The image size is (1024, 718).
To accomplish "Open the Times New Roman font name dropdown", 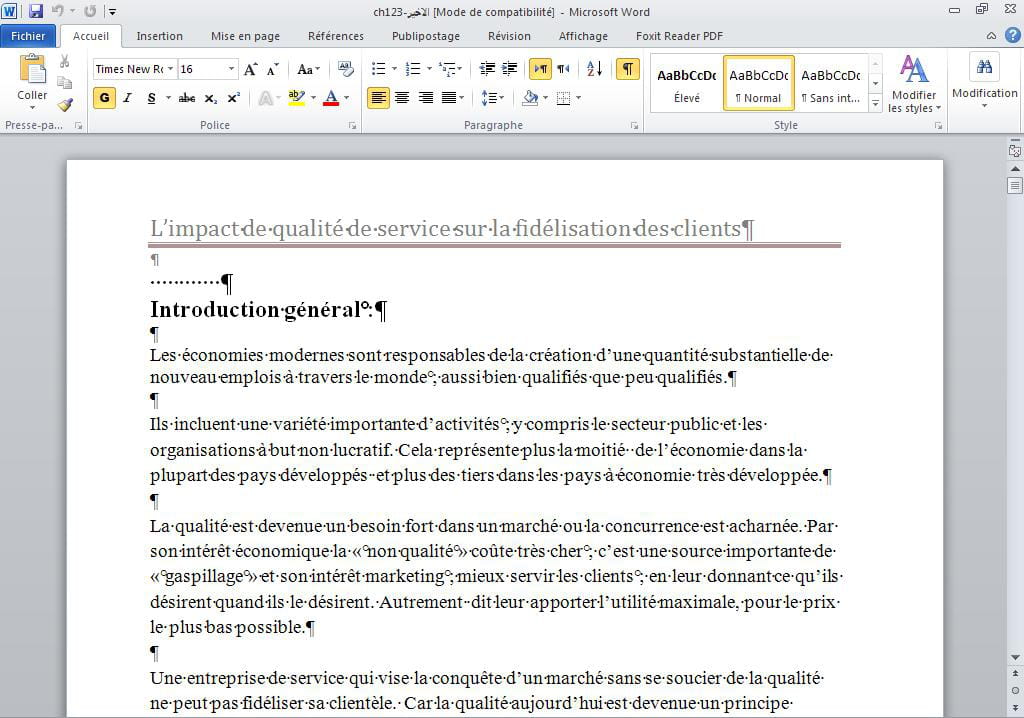I will click(170, 69).
